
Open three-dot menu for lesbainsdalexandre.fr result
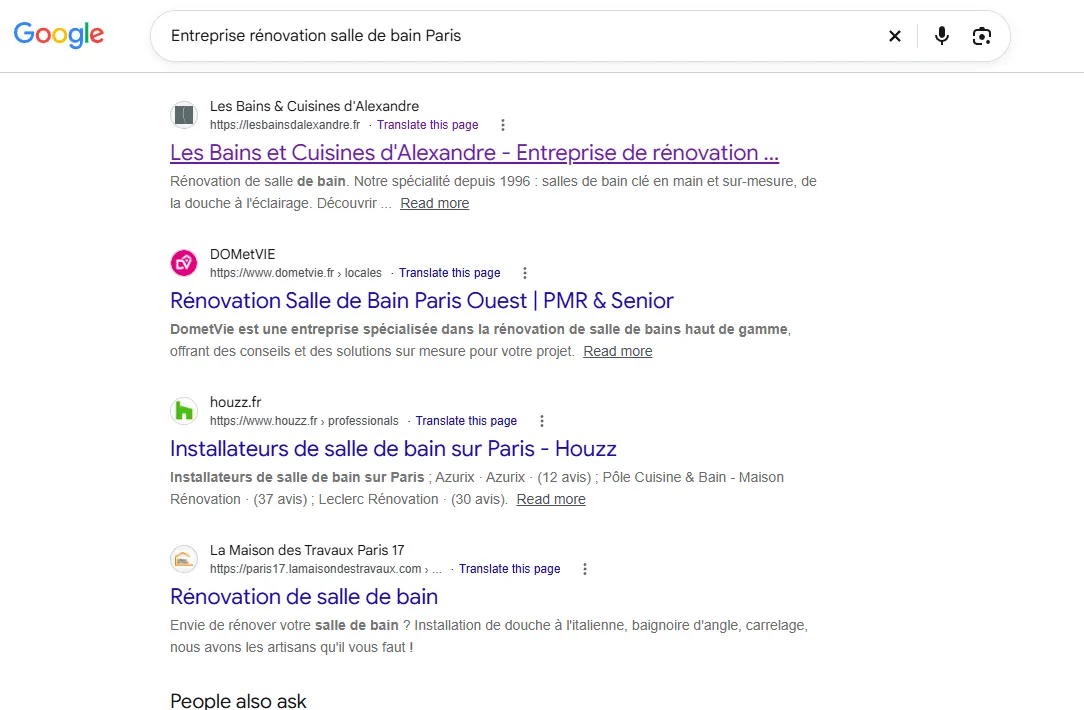coord(503,125)
